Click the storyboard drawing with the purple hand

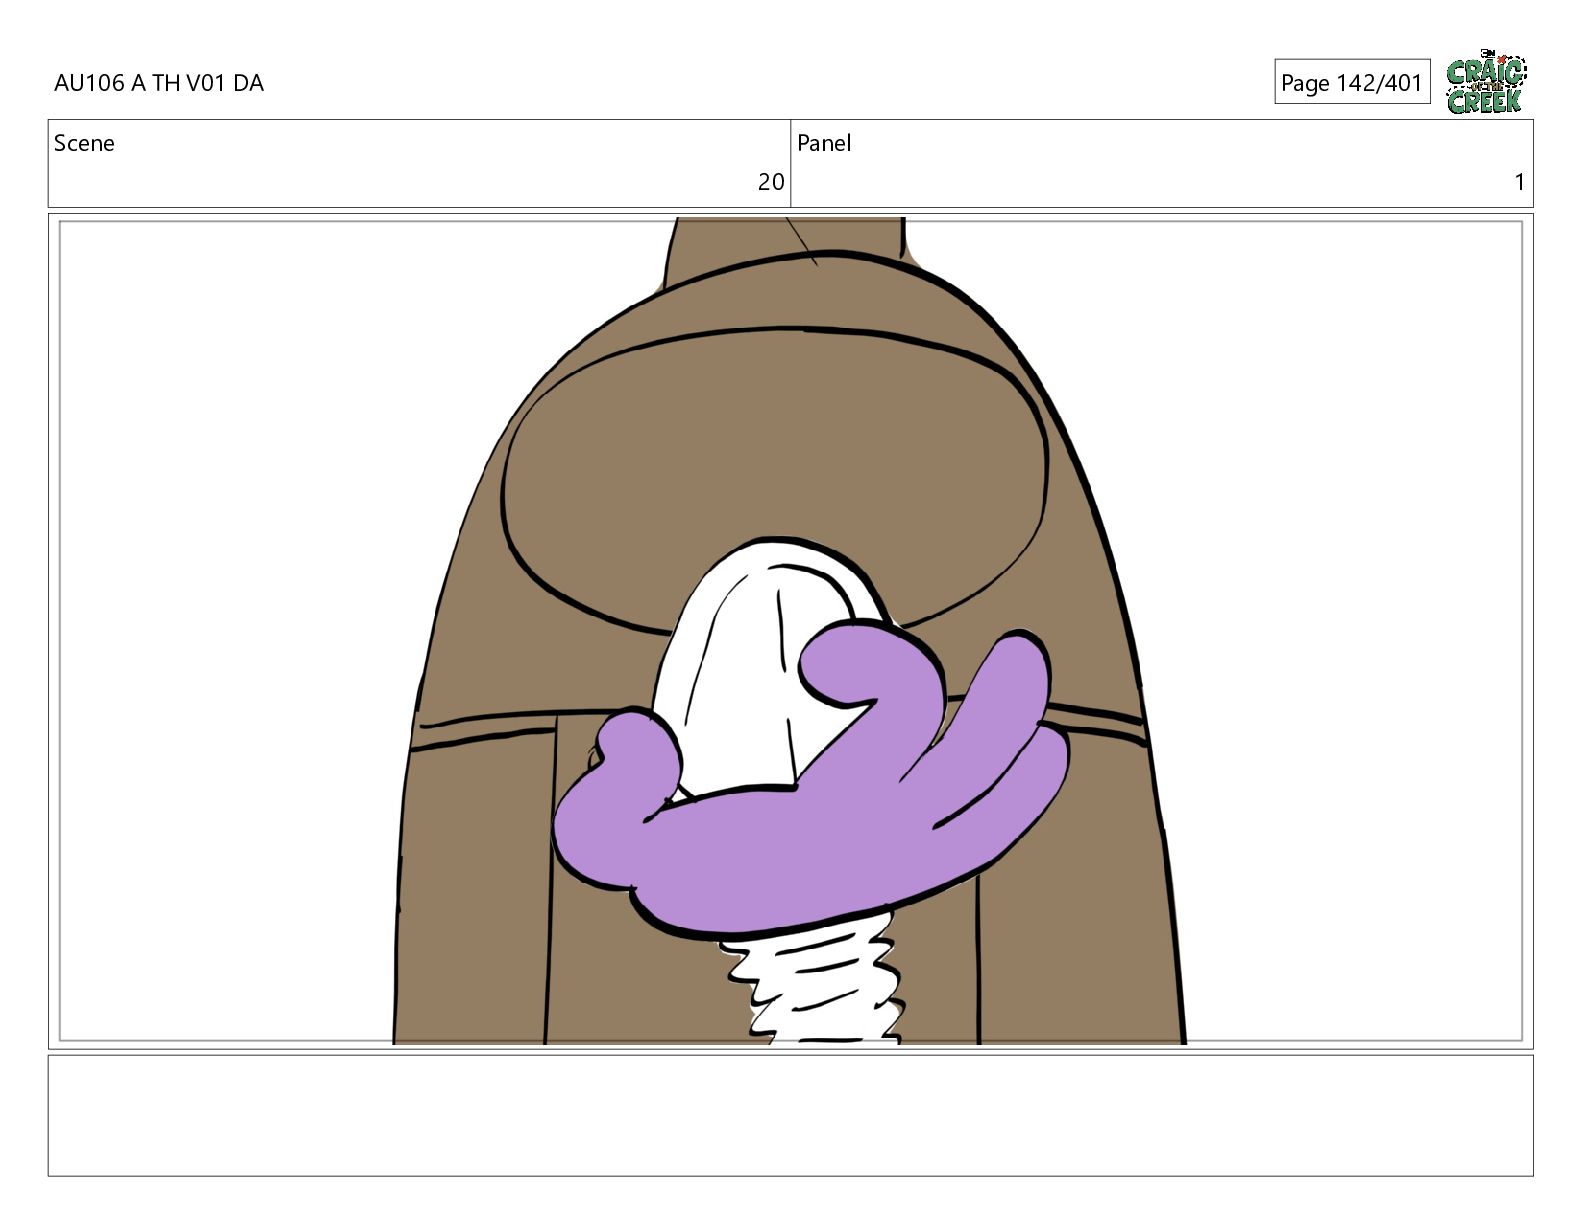(x=790, y=631)
